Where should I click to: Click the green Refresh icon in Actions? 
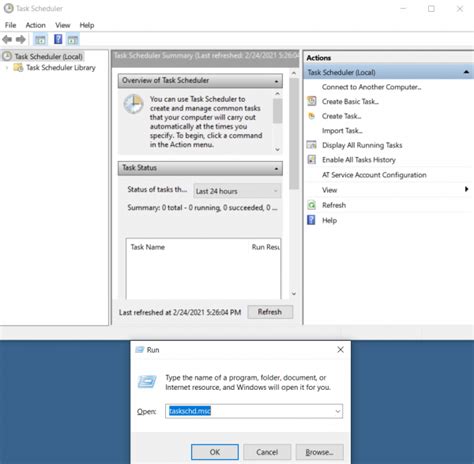312,205
